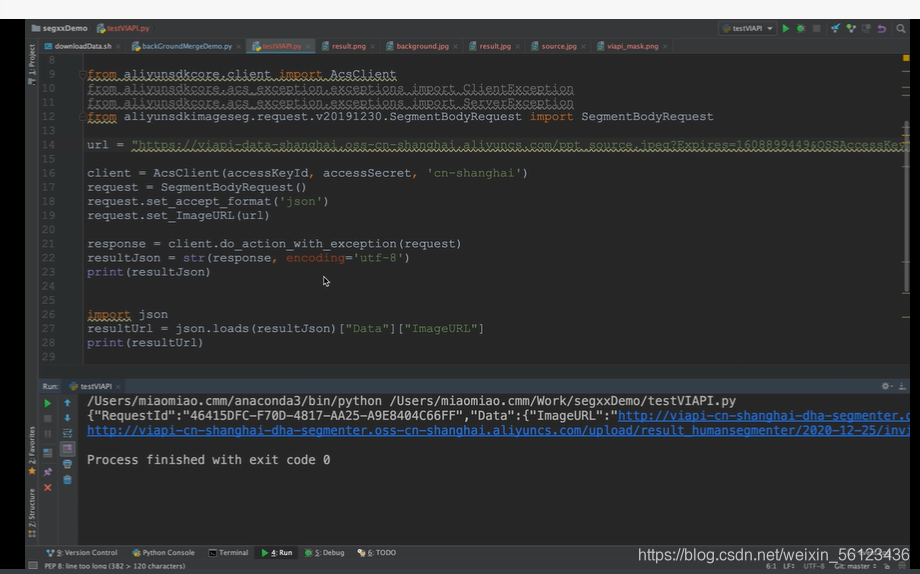Click the line 14 url string
Image resolution: width=920 pixels, height=574 pixels.
(520, 145)
